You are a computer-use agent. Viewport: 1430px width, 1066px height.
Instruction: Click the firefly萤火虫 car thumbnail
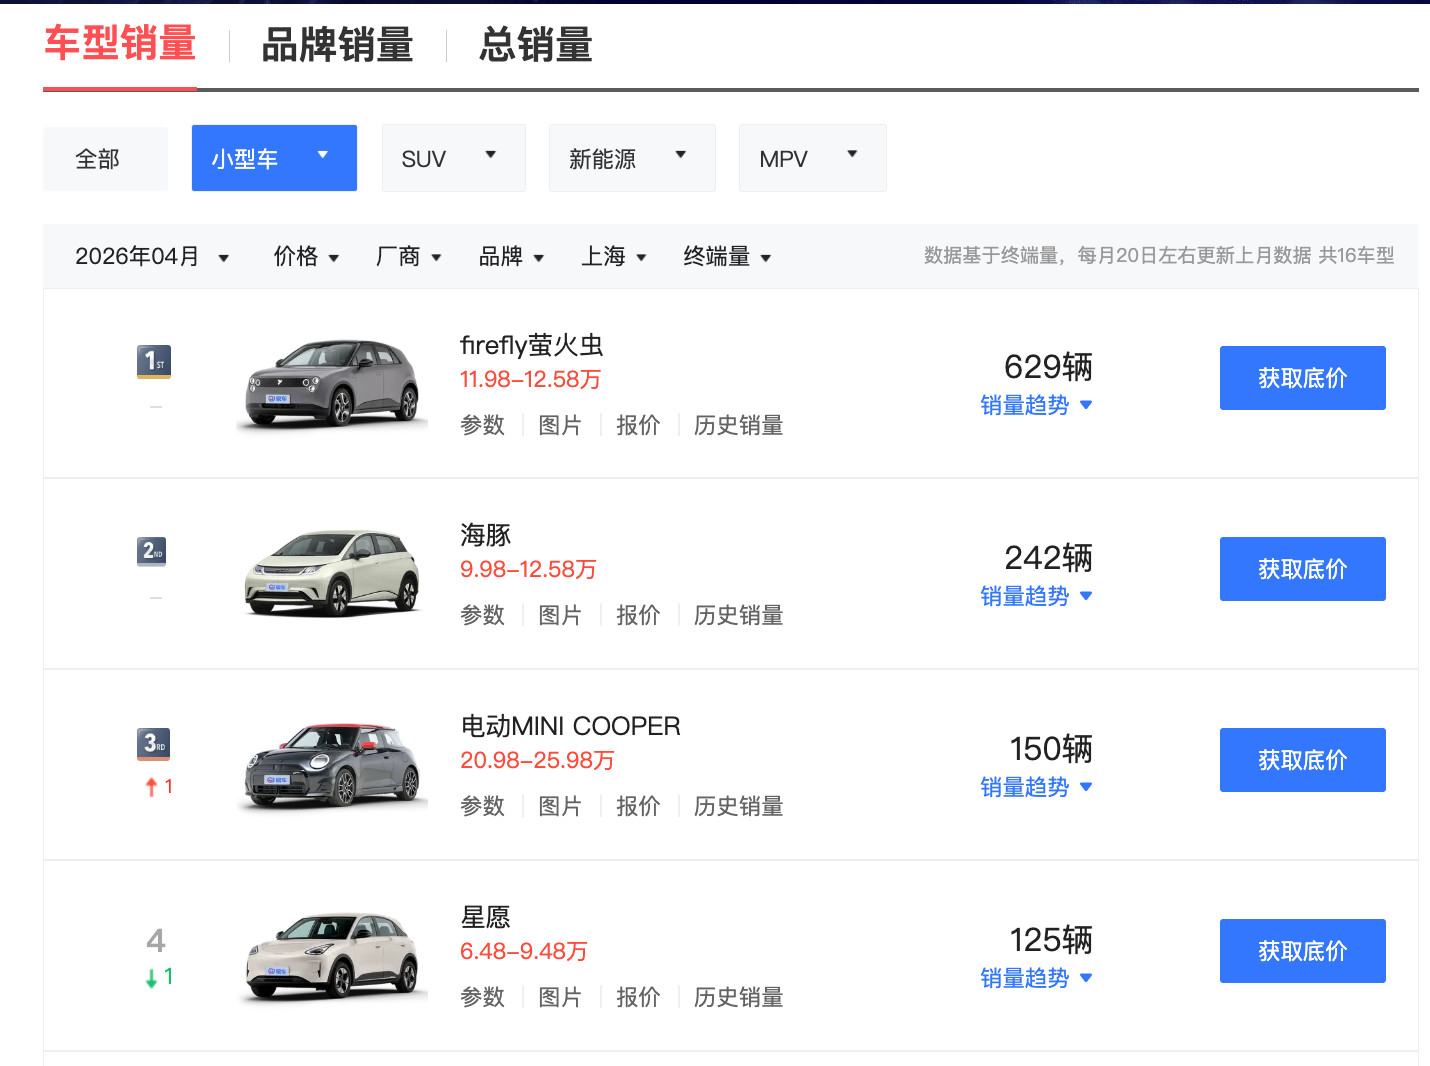click(x=333, y=383)
